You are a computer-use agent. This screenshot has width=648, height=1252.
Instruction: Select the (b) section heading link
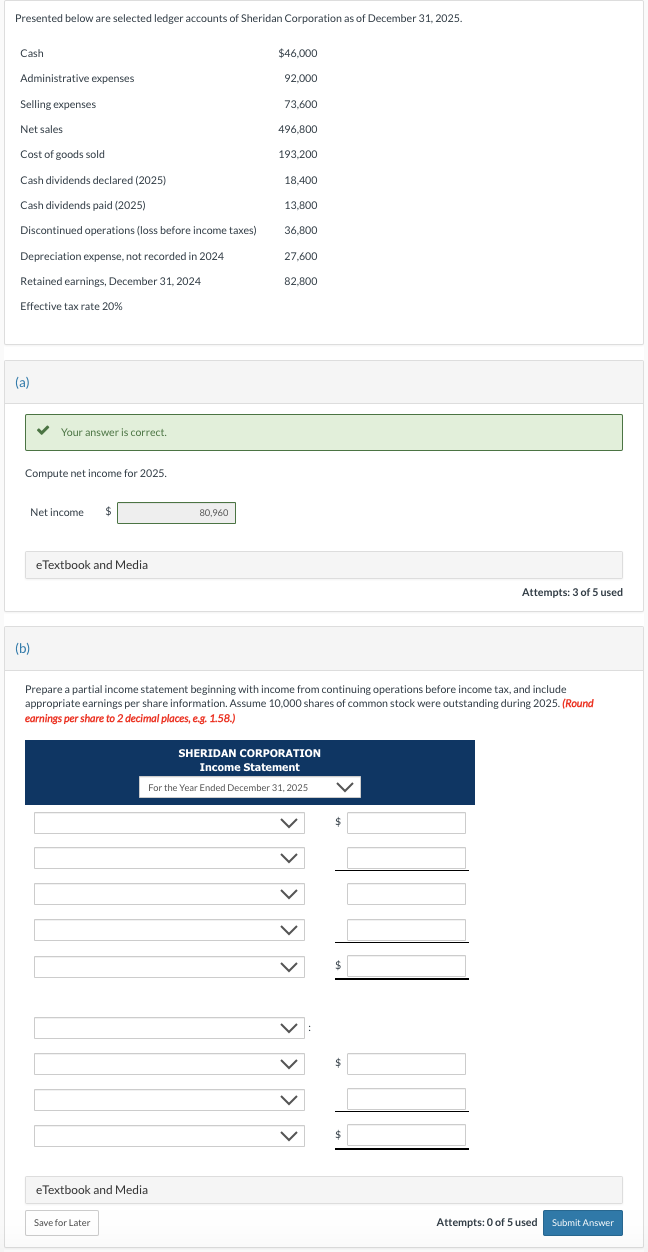(21, 648)
